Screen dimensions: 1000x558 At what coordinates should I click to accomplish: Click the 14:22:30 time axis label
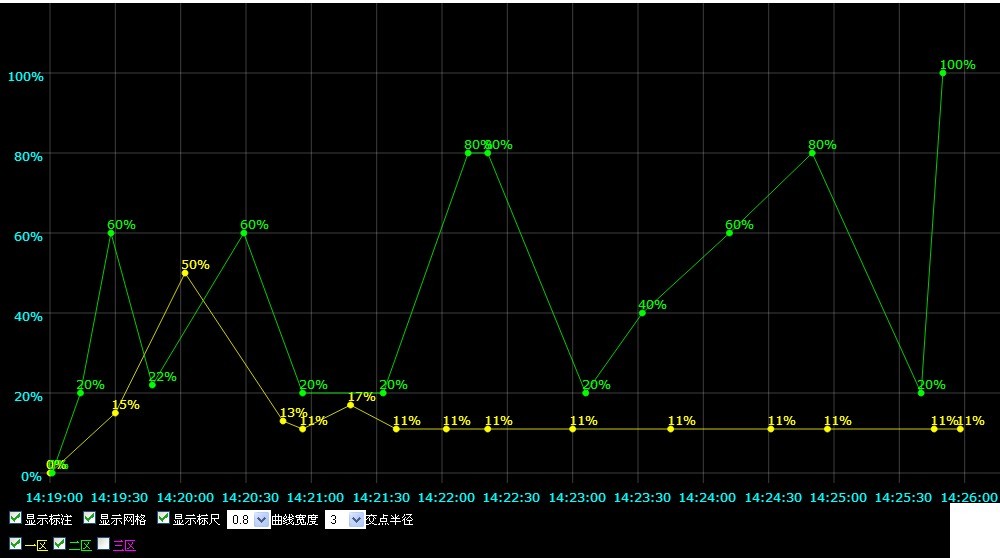511,497
